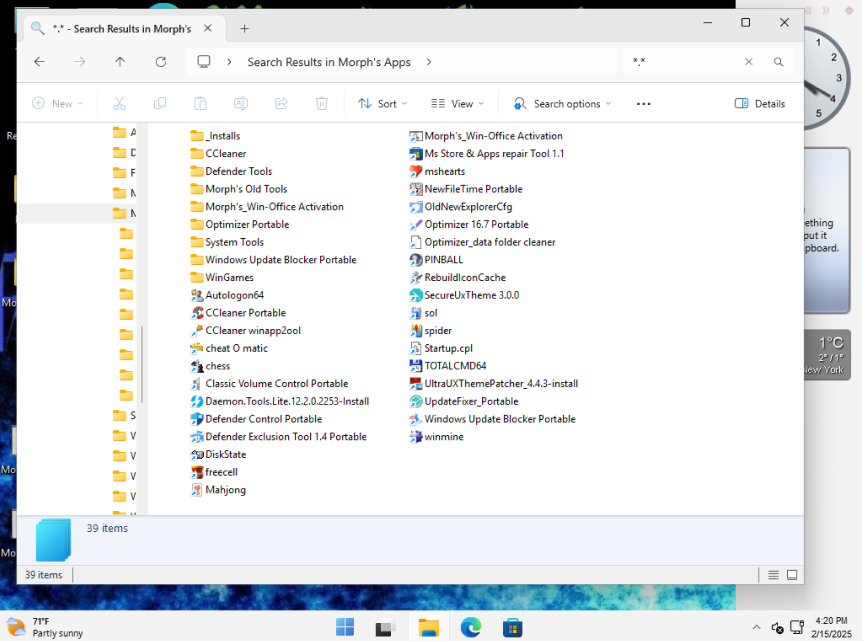Image resolution: width=862 pixels, height=641 pixels.
Task: Select UpdateFixer_Portable file
Action: tap(465, 401)
